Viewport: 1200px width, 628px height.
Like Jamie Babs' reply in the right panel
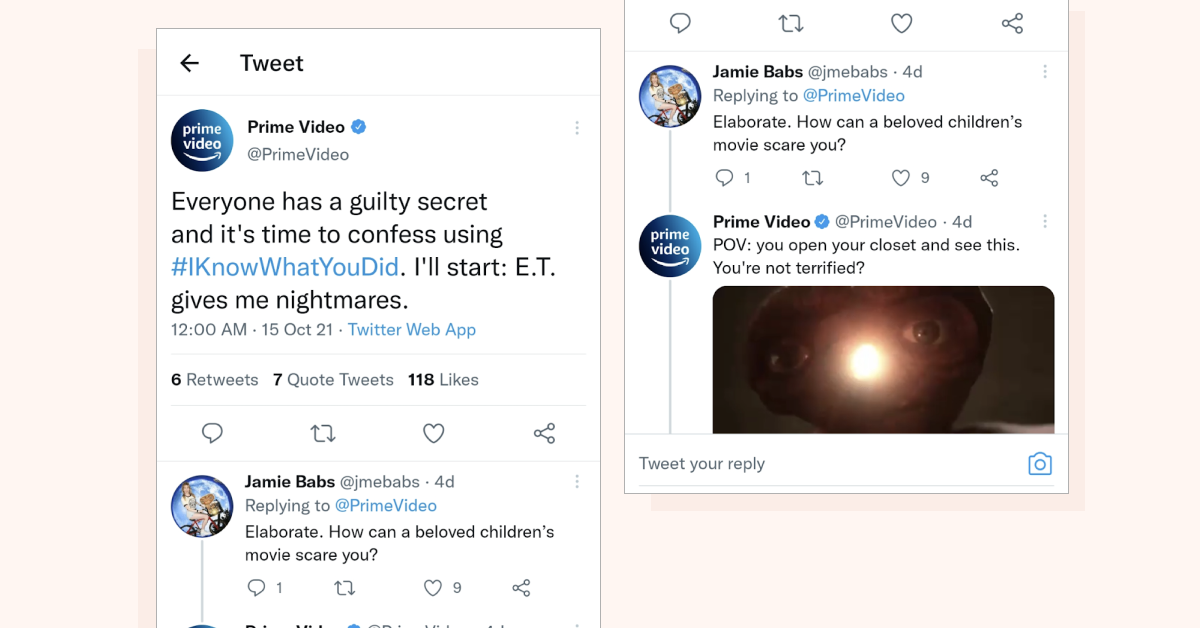click(901, 178)
